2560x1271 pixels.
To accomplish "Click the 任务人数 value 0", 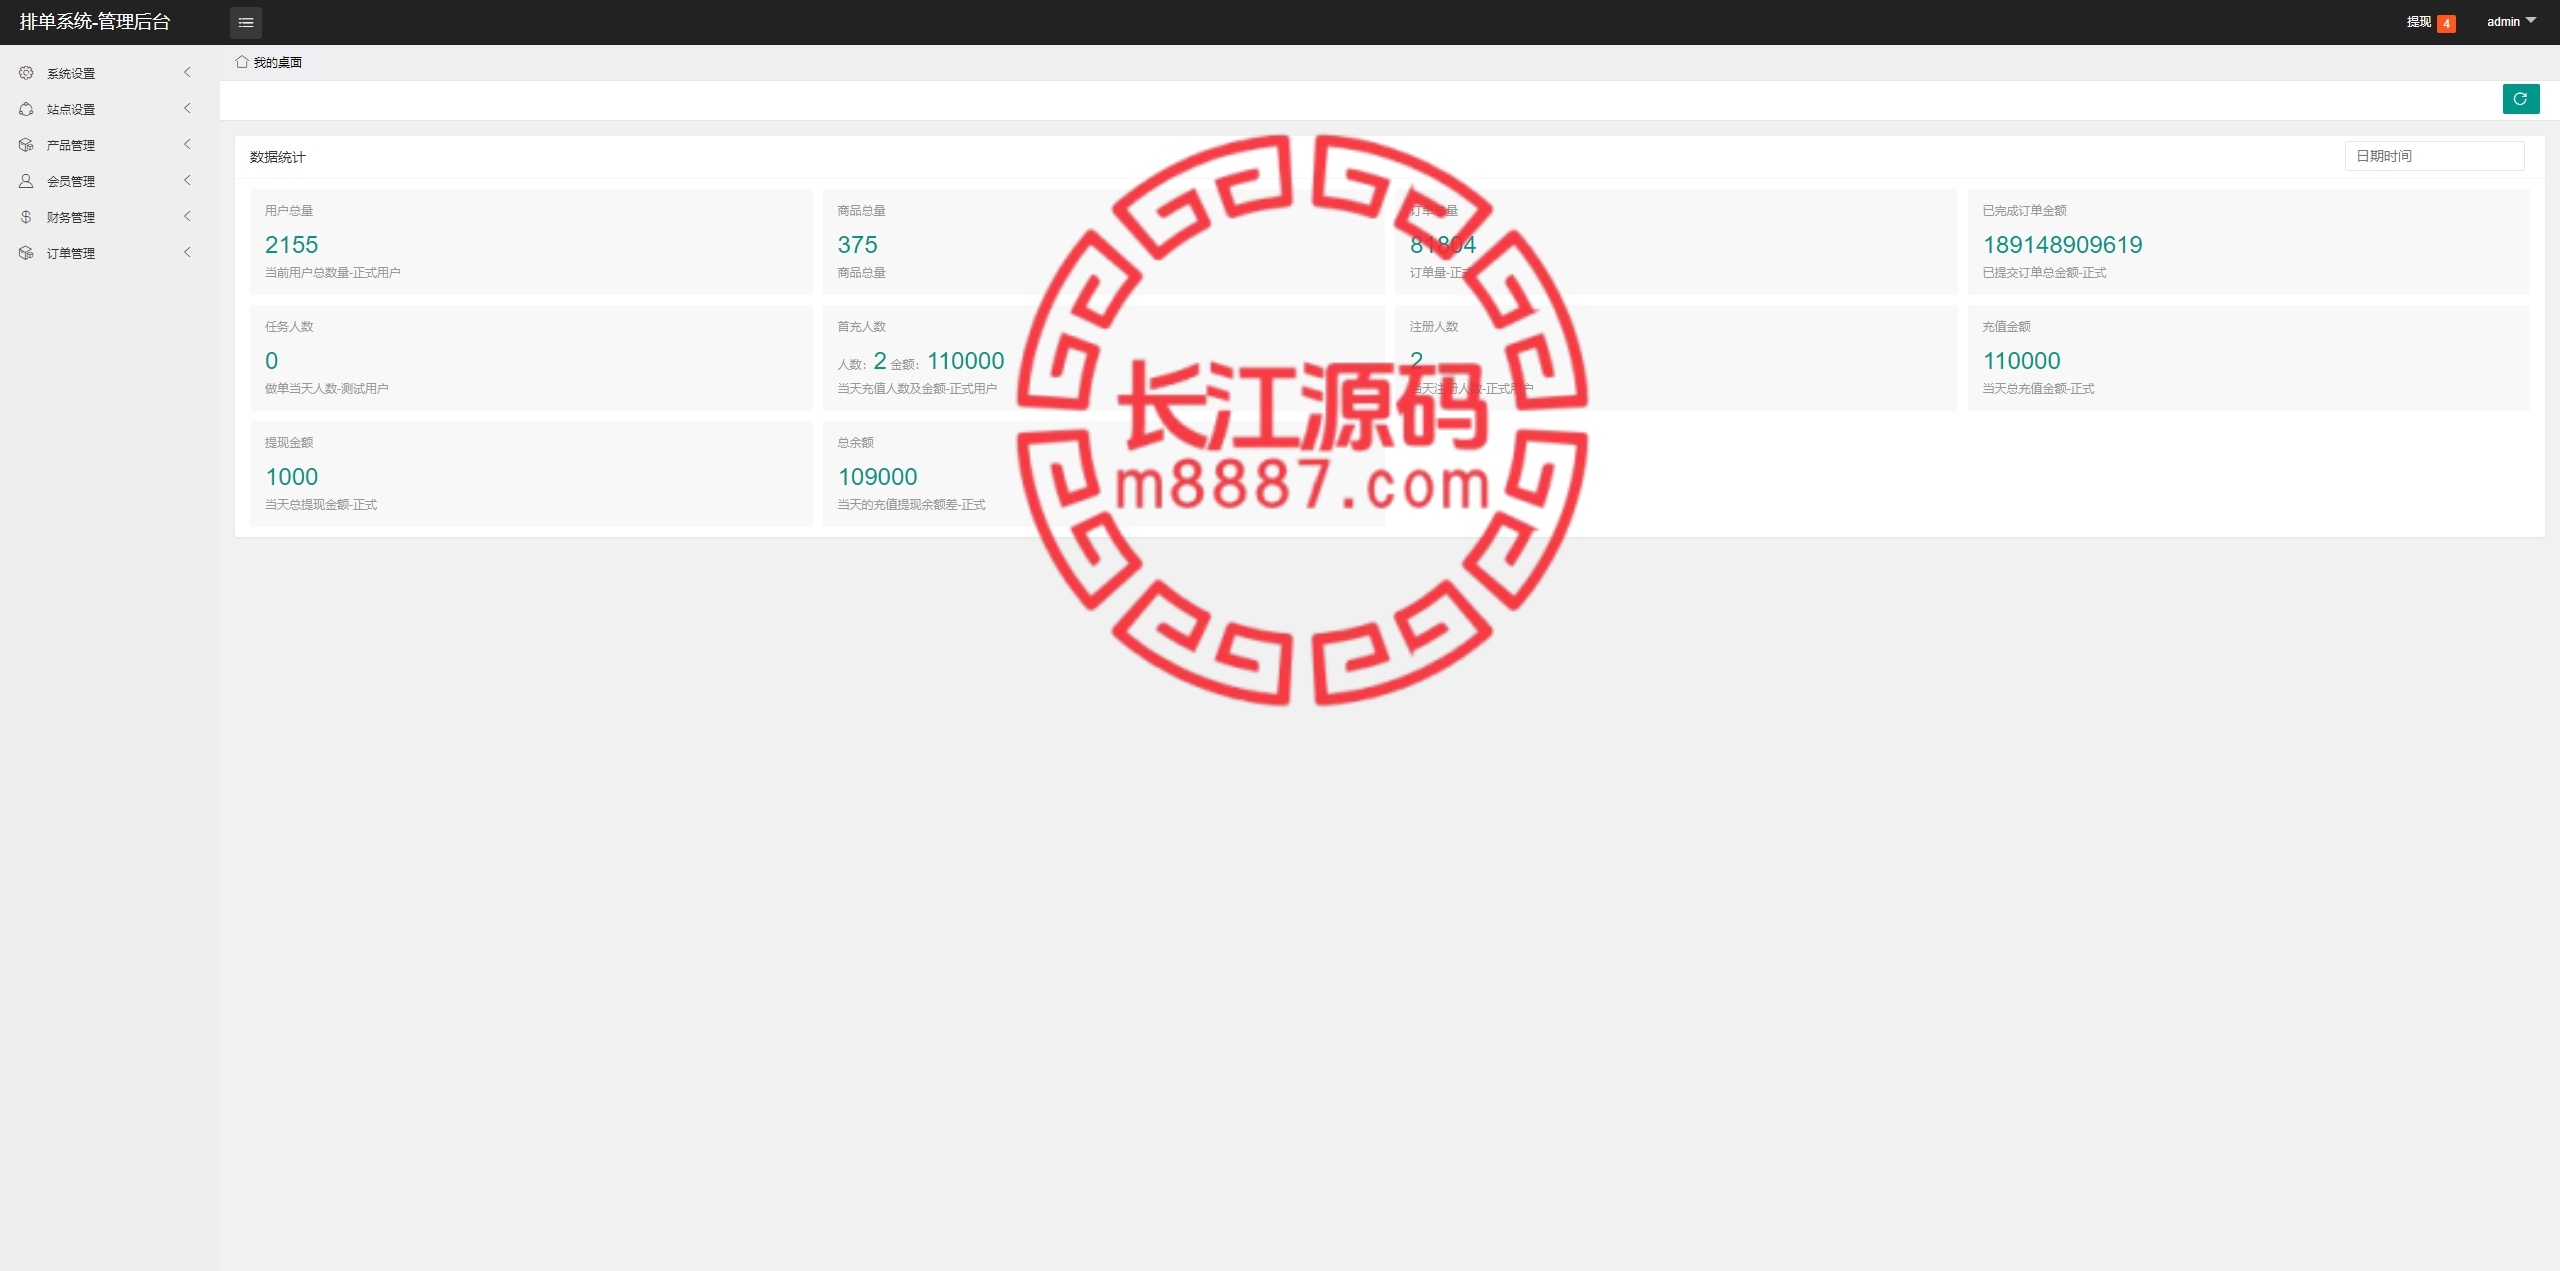I will pyautogui.click(x=271, y=361).
